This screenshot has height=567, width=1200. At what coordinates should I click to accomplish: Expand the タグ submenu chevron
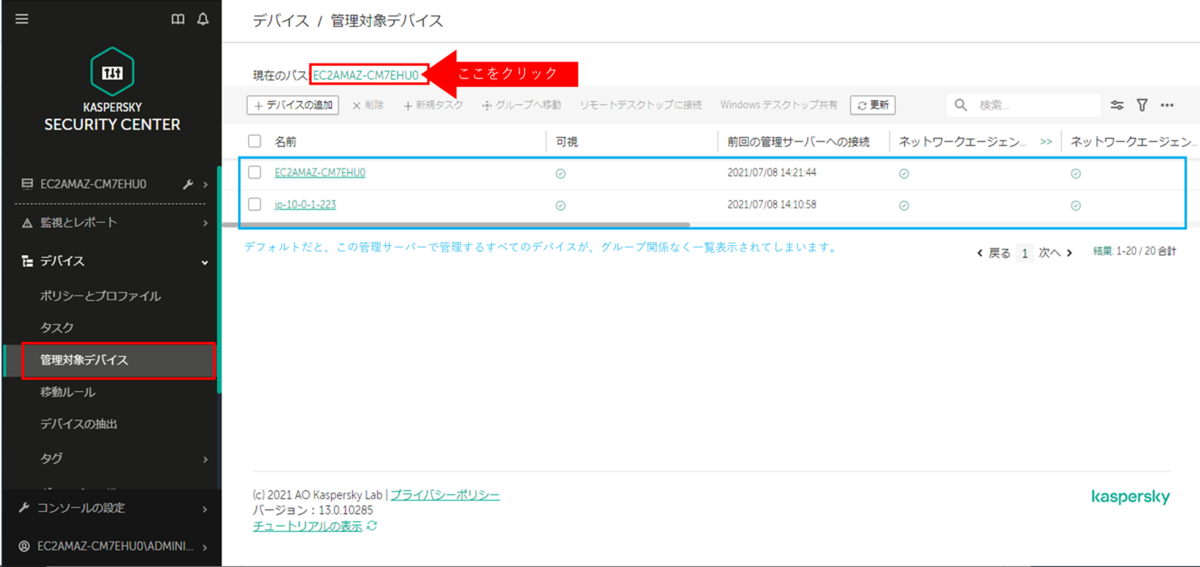point(205,459)
